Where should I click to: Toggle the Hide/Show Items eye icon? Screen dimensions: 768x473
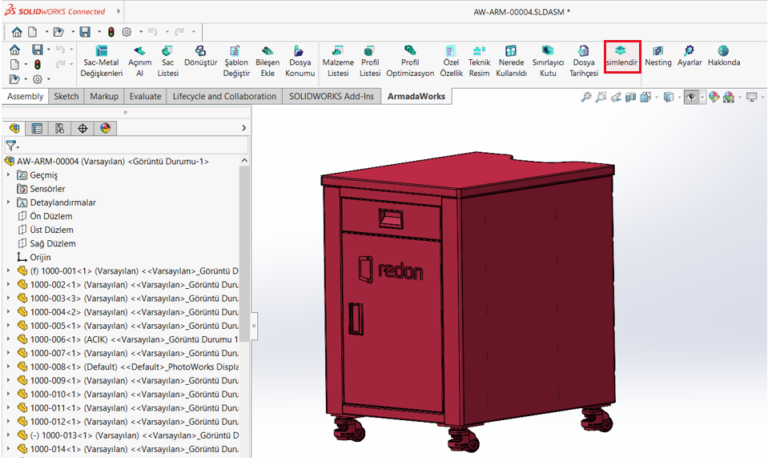692,97
